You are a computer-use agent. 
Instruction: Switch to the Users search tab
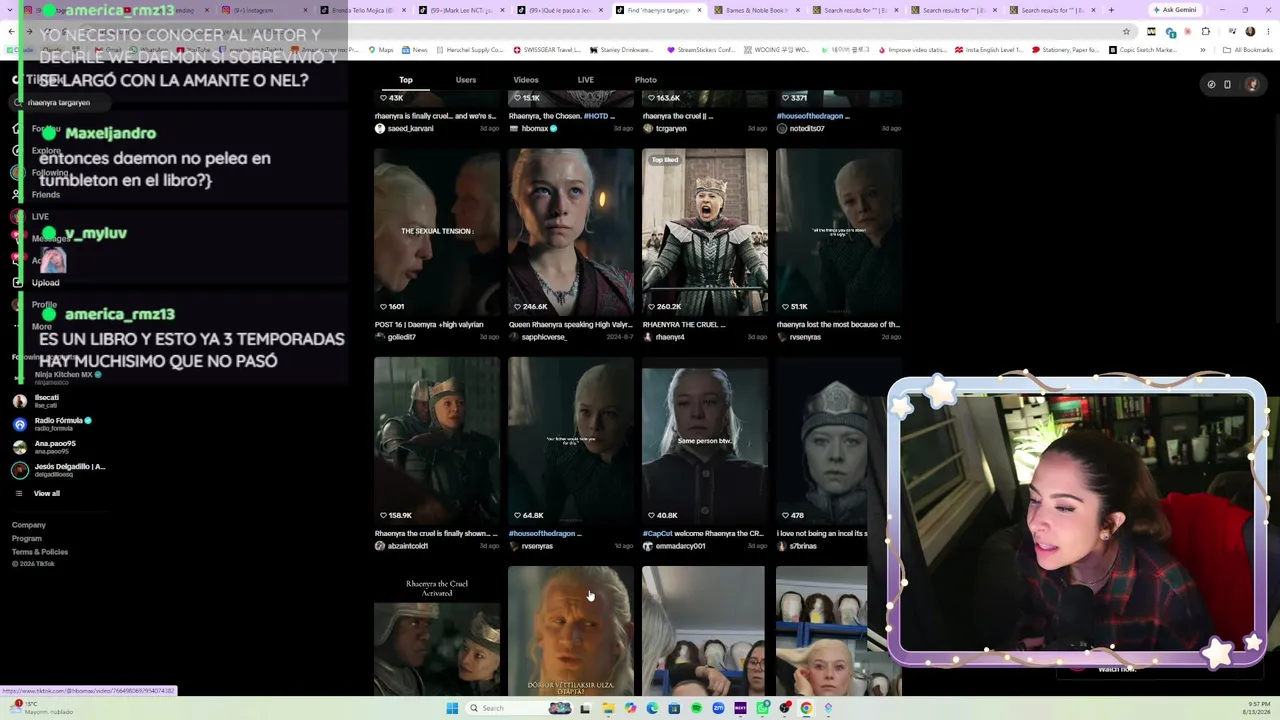point(466,80)
